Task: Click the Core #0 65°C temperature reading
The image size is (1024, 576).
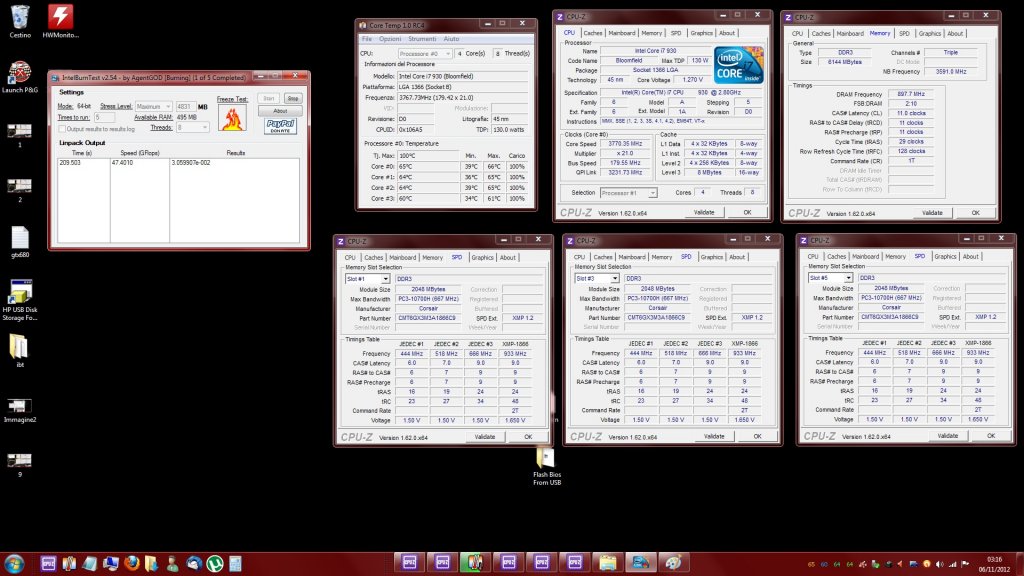Action: [430, 167]
